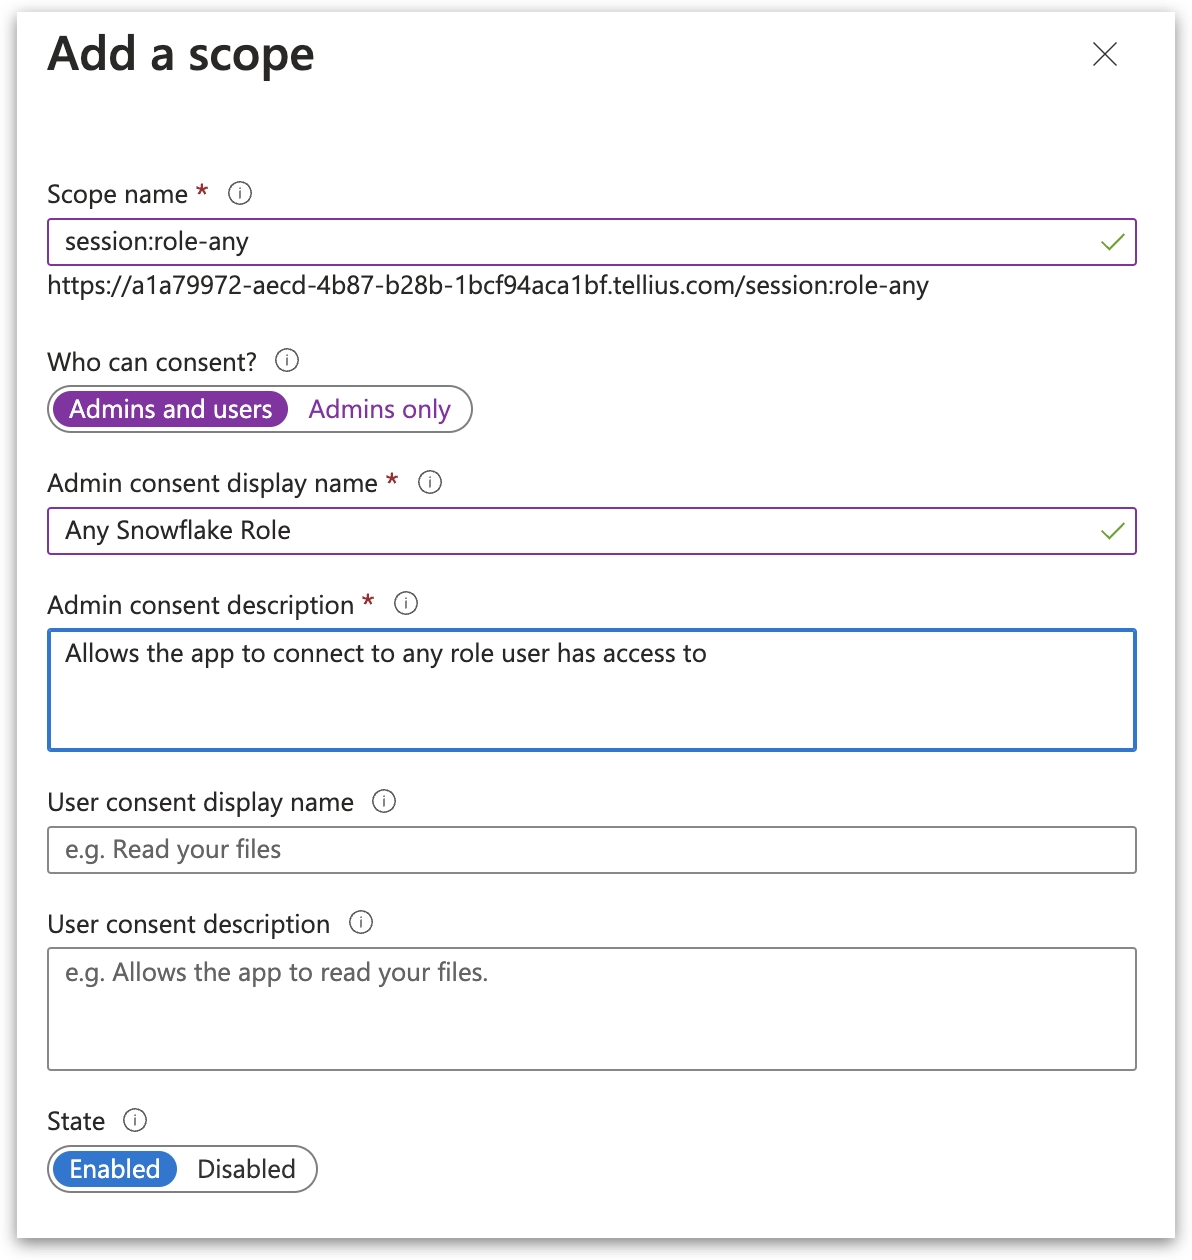Click the info icon next to Who can consent
The image size is (1192, 1260).
(287, 361)
